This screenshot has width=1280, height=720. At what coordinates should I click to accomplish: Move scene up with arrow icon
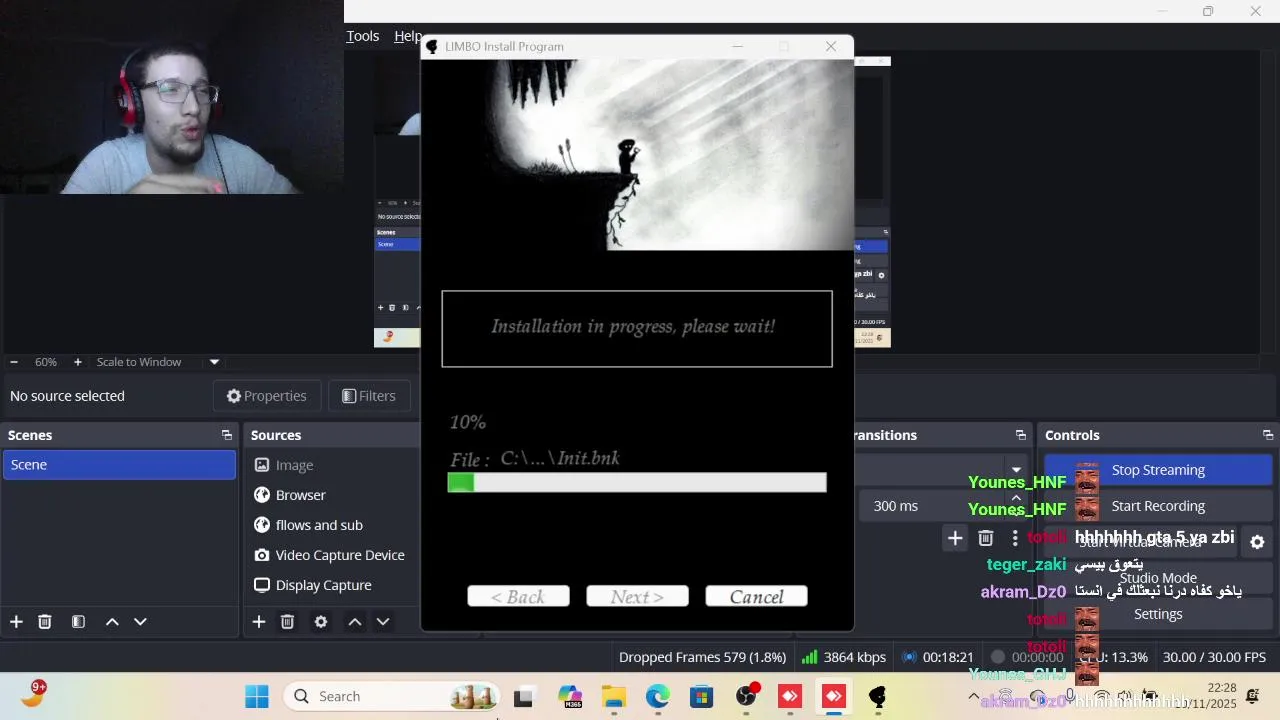pyautogui.click(x=112, y=622)
